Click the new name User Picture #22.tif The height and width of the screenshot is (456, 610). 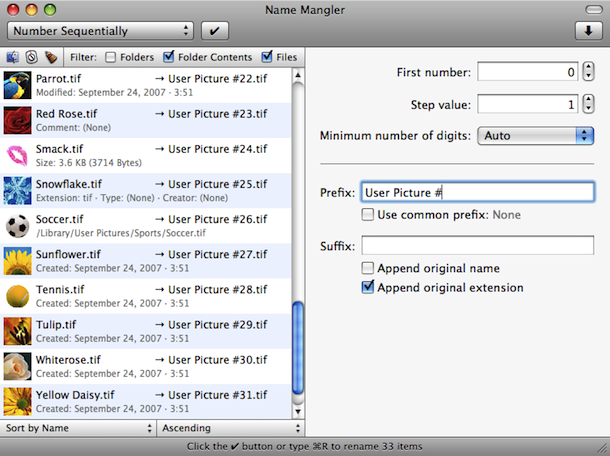pos(217,79)
